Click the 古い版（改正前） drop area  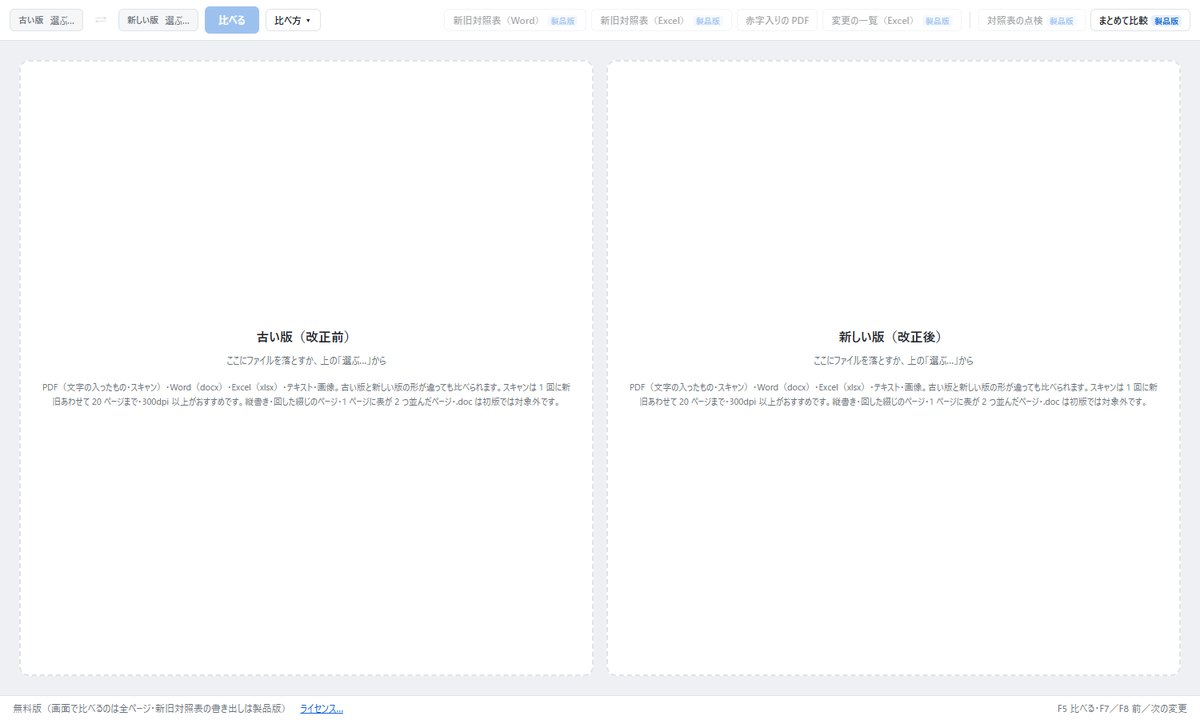[306, 368]
